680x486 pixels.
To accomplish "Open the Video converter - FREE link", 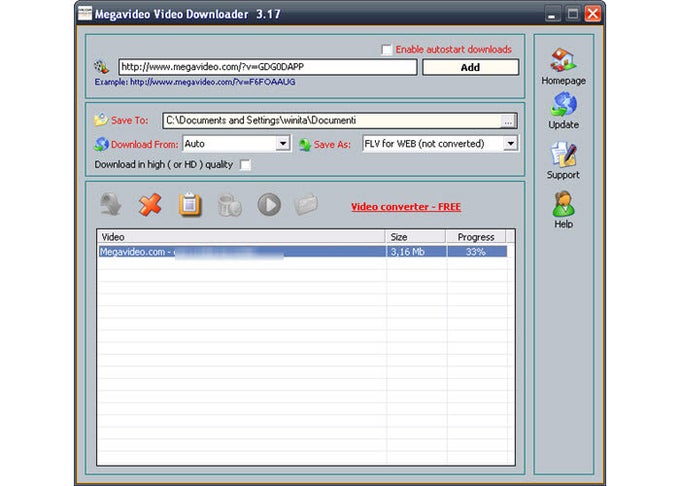I will [x=406, y=207].
